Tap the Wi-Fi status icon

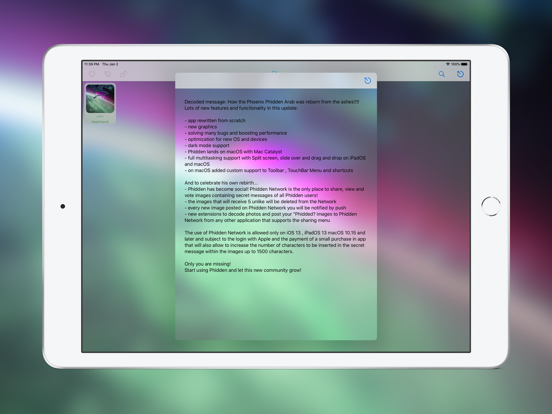(x=448, y=64)
